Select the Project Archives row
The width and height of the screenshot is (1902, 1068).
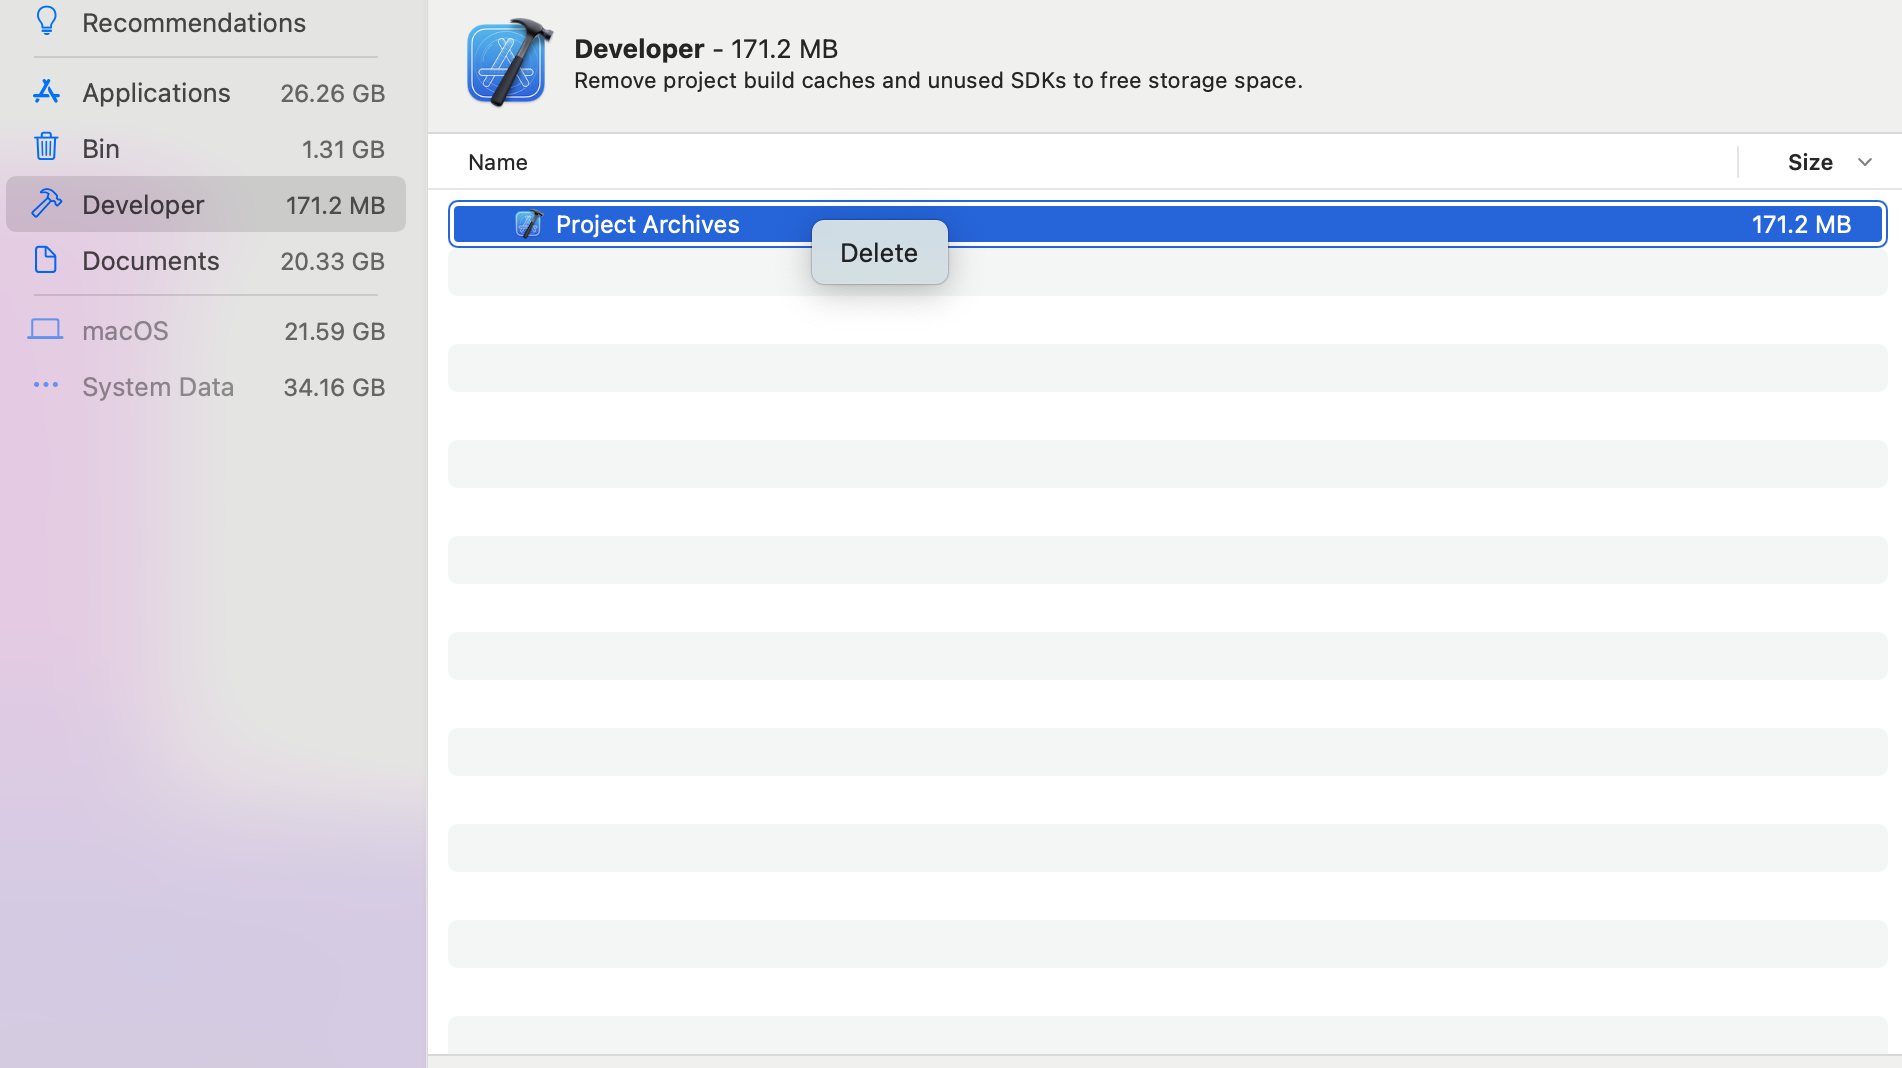[1168, 224]
